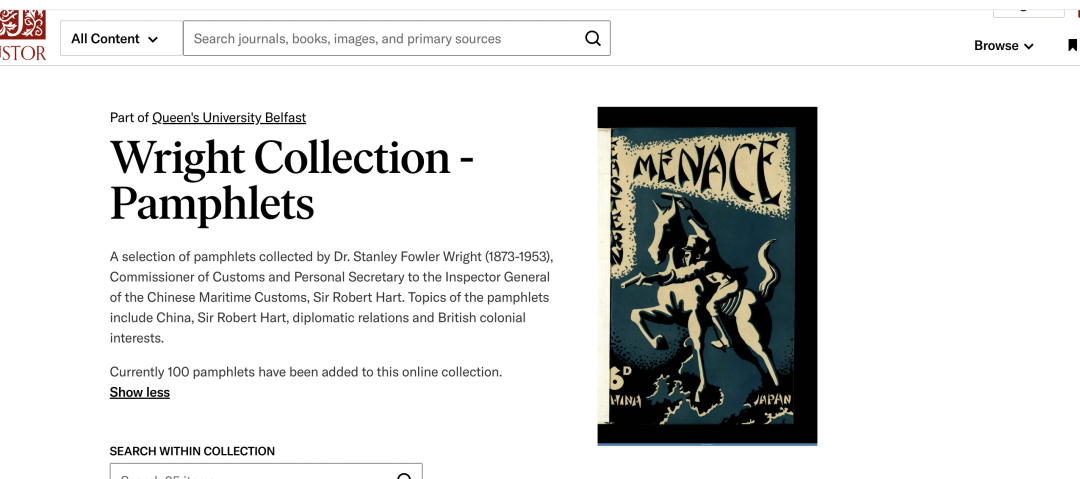Open saved items via bookmark icon
This screenshot has width=1080, height=479.
[1072, 46]
